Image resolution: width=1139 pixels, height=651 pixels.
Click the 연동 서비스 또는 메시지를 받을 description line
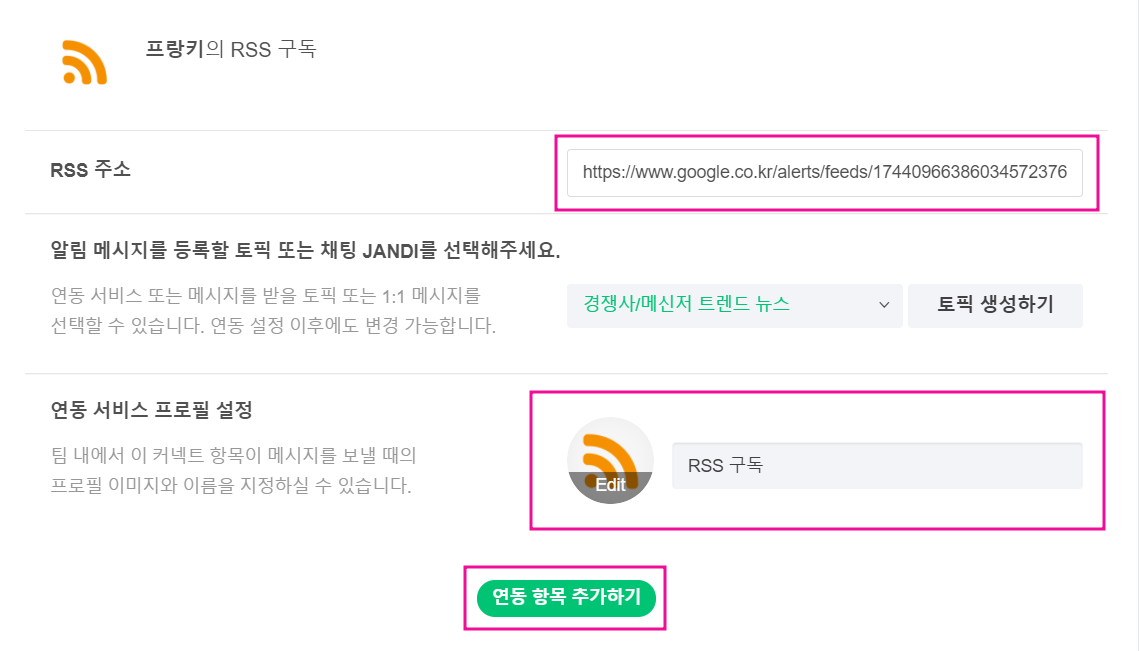[x=265, y=296]
